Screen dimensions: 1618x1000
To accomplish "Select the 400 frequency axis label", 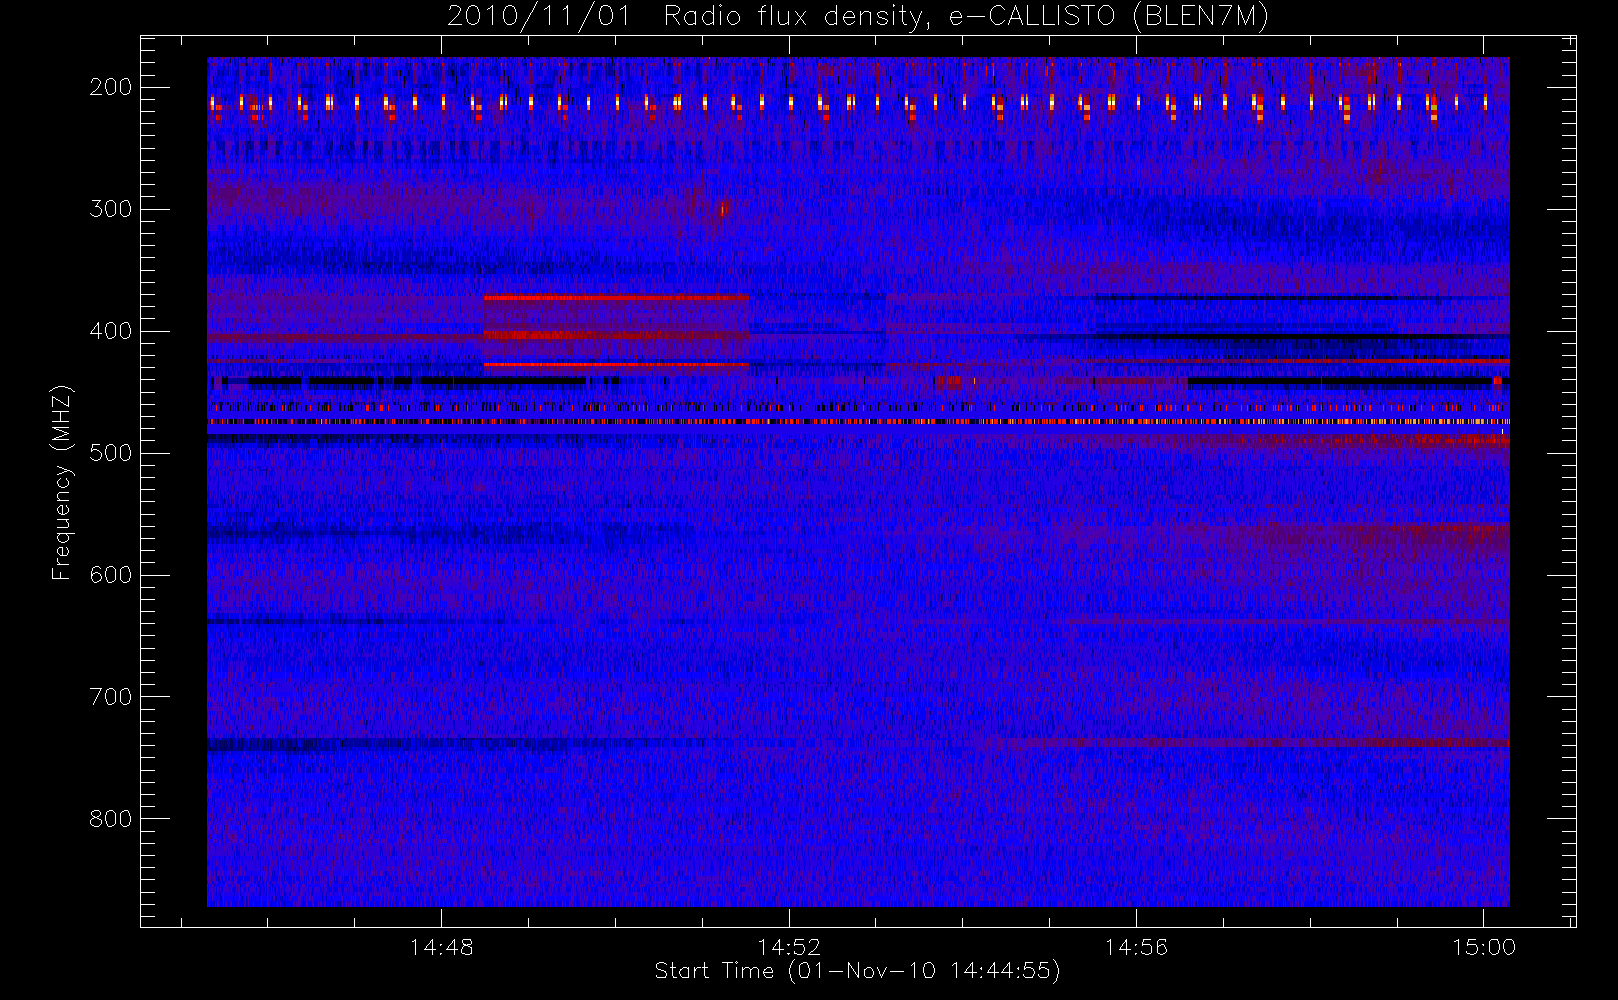I will point(111,331).
